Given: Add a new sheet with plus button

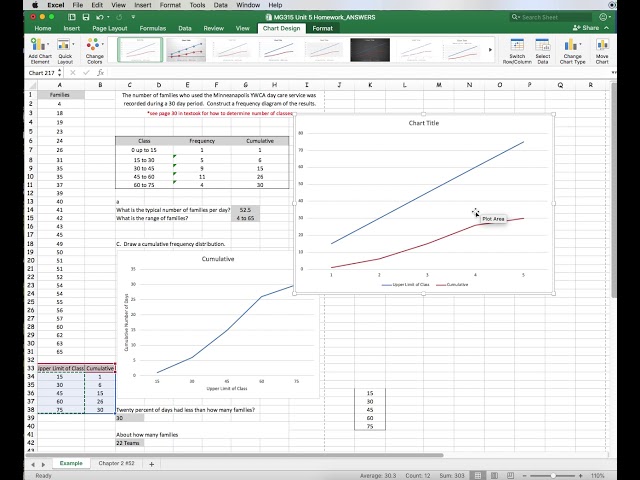Looking at the screenshot, I should tap(151, 464).
